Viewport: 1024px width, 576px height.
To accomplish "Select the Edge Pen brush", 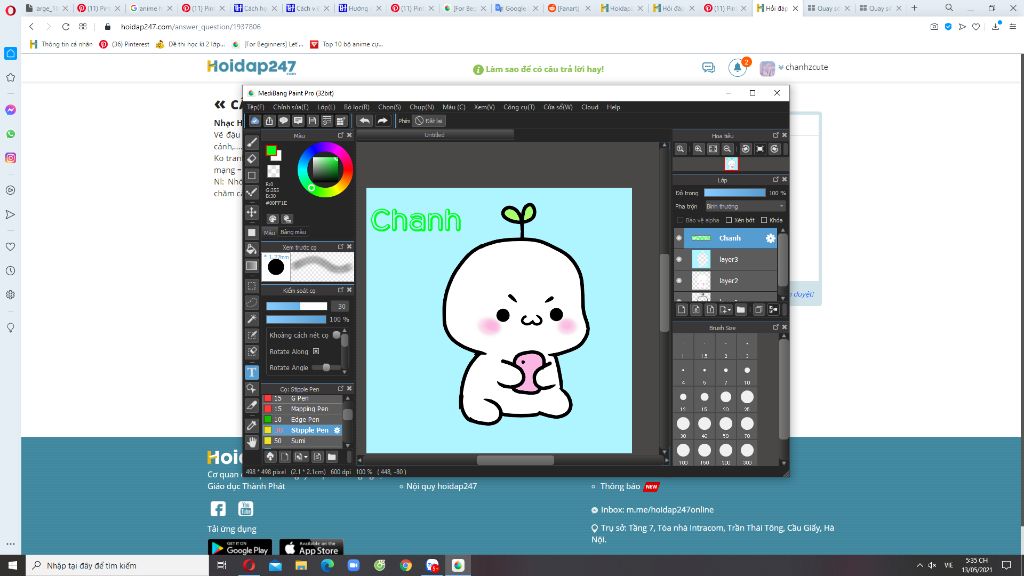I will click(x=304, y=419).
